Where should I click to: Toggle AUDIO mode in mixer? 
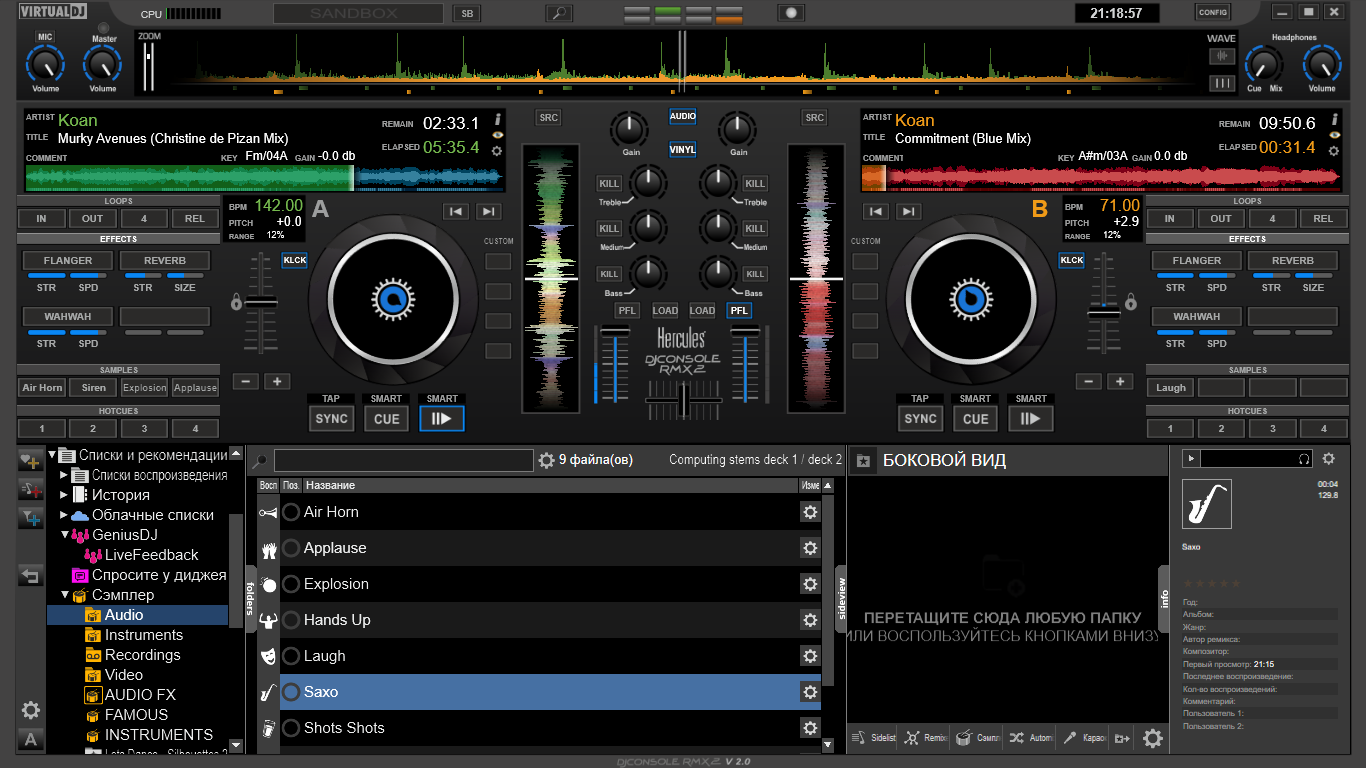point(683,116)
